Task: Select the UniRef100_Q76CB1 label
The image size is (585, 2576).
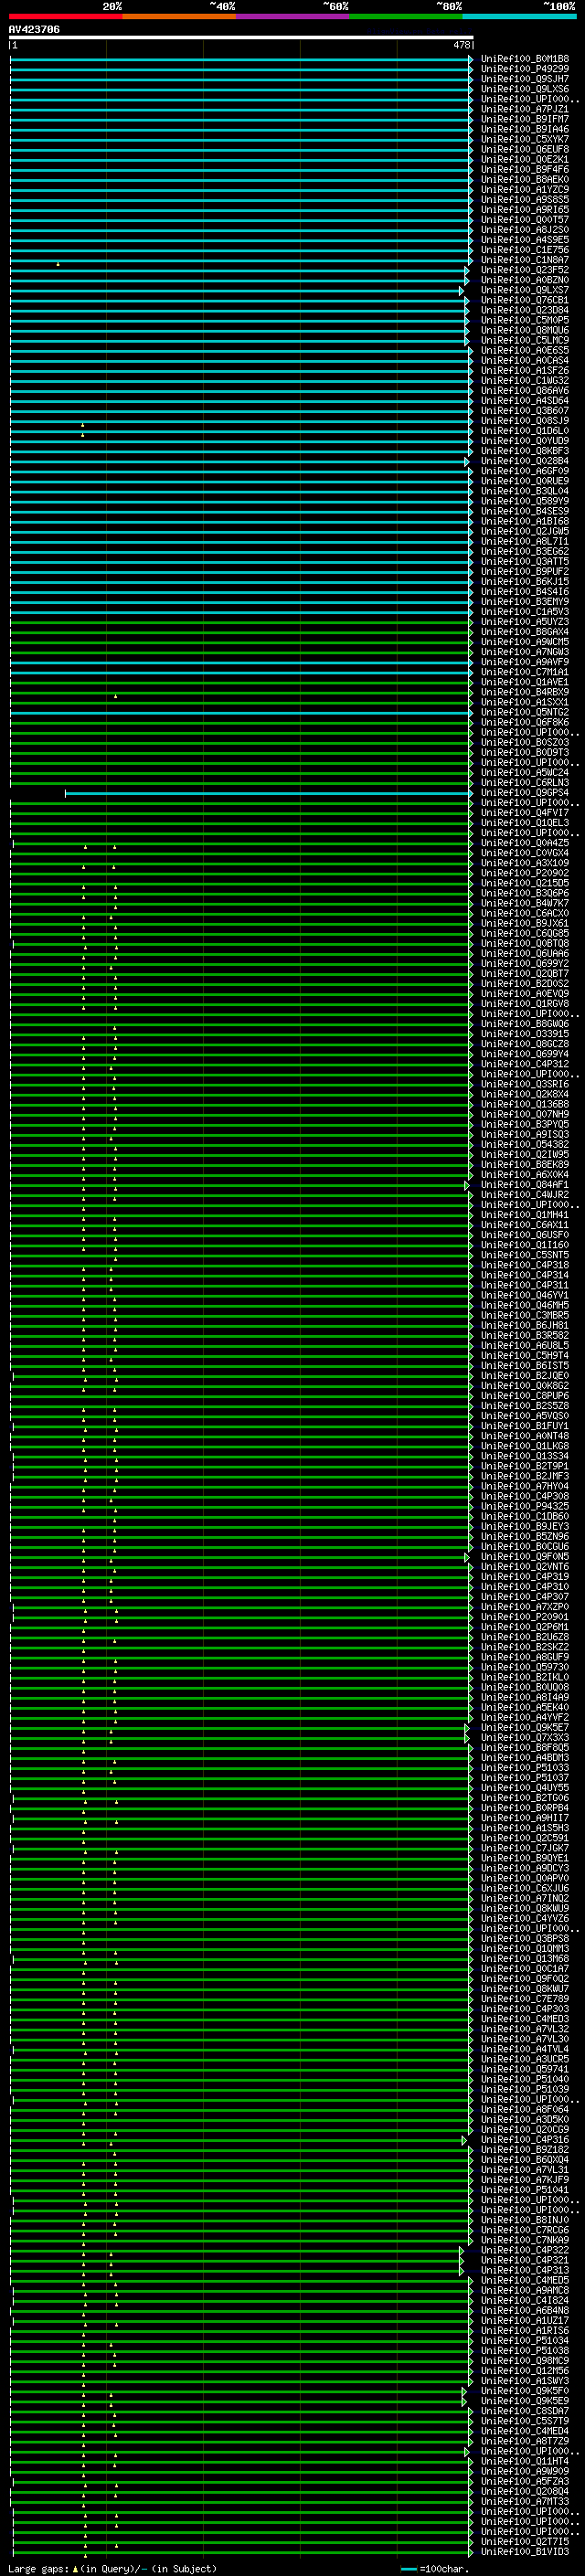Action: tap(525, 300)
